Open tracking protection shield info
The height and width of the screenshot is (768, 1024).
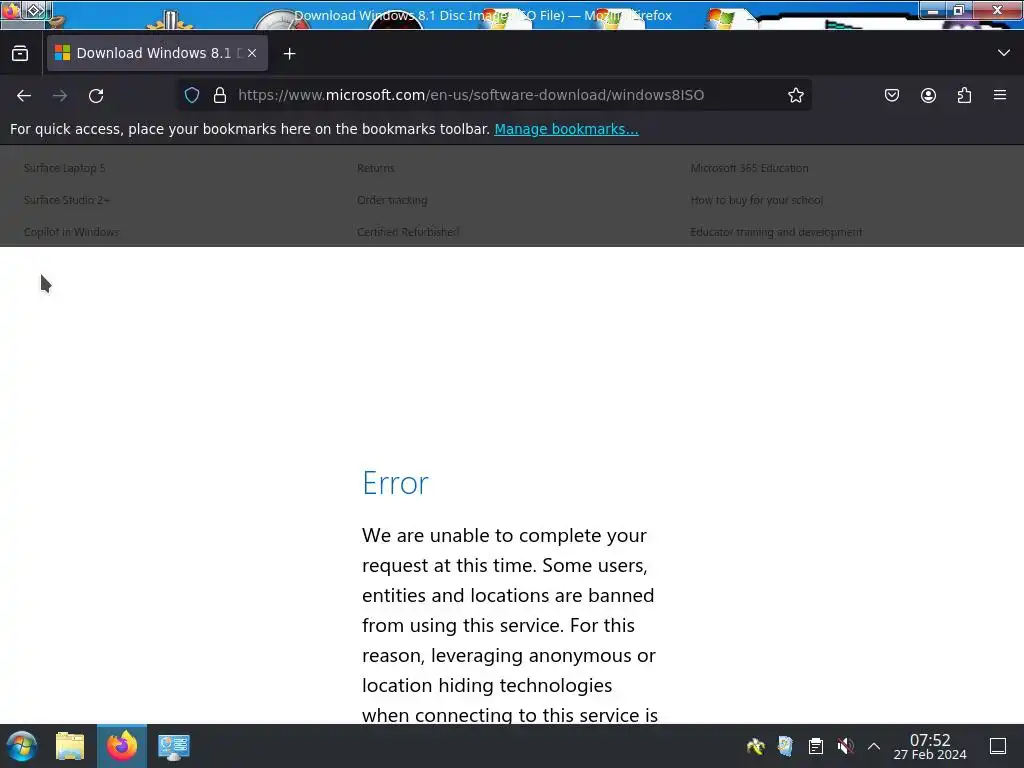click(191, 95)
